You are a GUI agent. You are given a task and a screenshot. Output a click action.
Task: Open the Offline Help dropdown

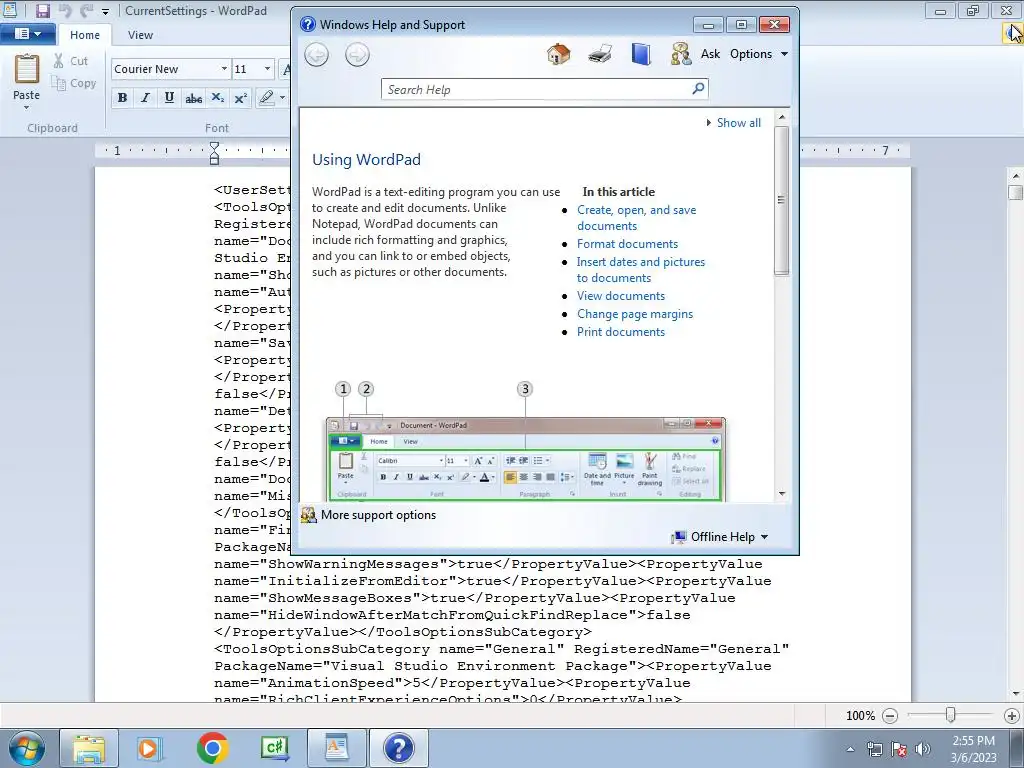tap(721, 537)
